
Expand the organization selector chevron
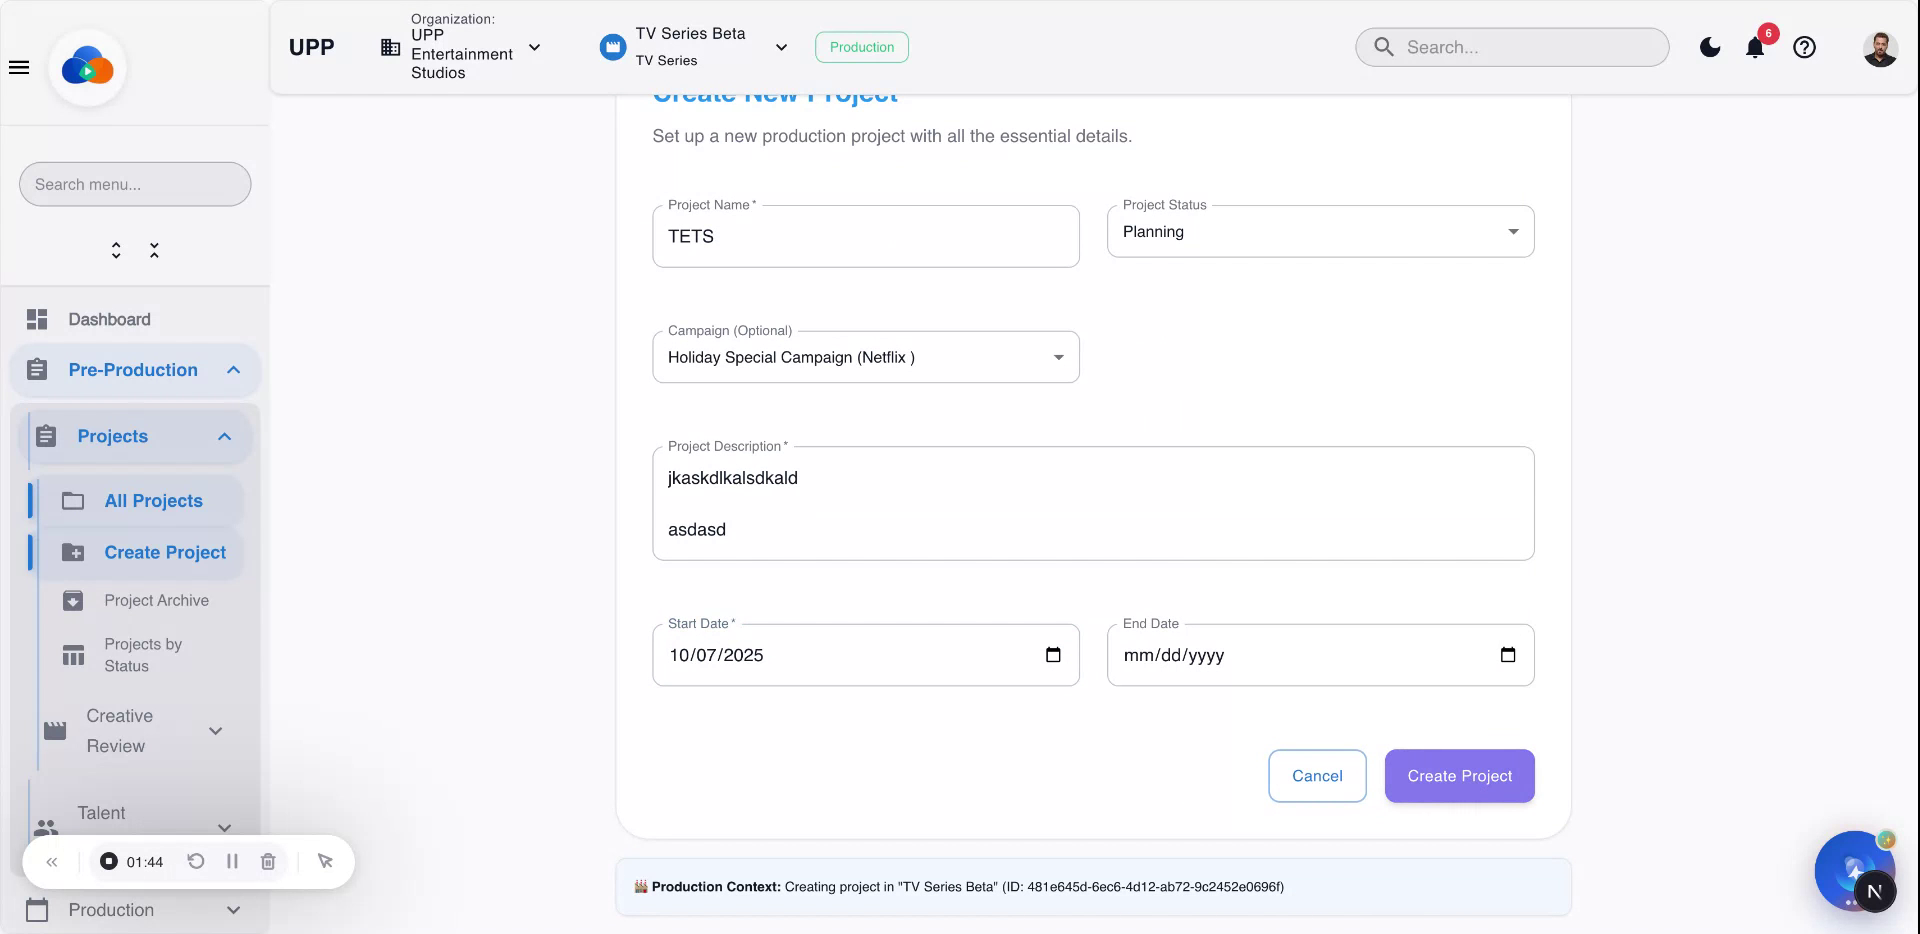click(535, 47)
